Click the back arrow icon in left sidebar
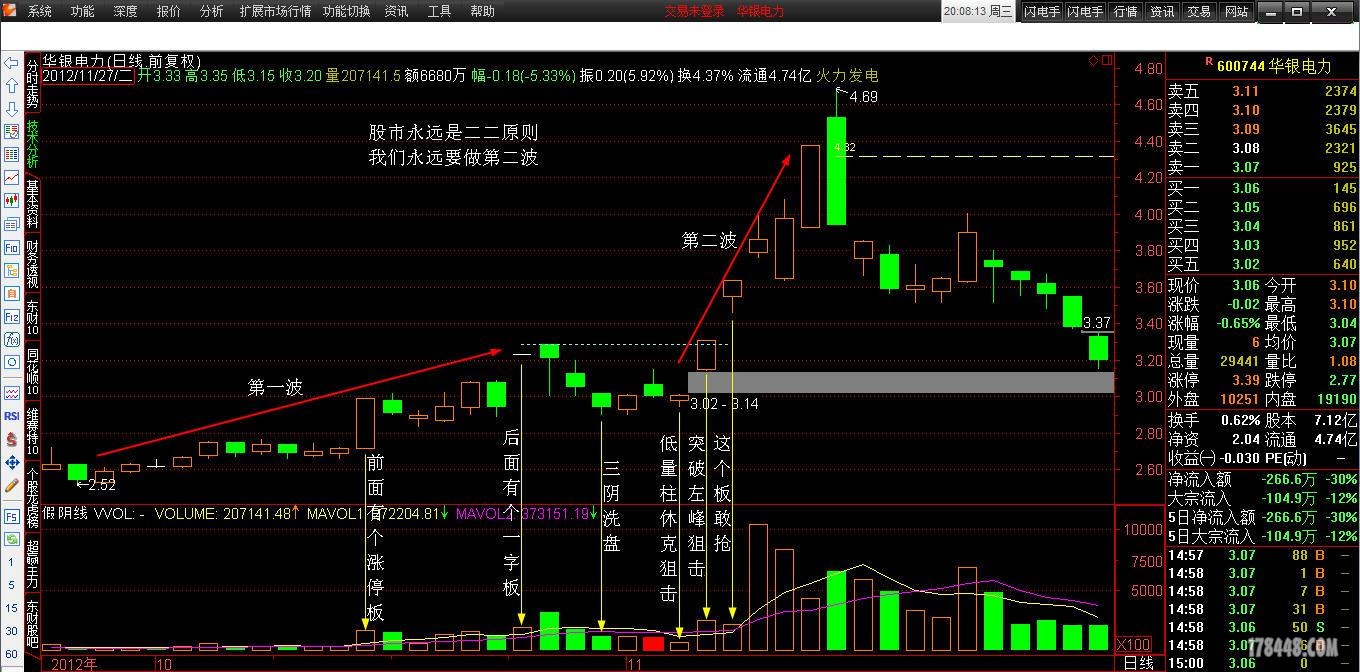This screenshot has height=672, width=1360. [12, 63]
